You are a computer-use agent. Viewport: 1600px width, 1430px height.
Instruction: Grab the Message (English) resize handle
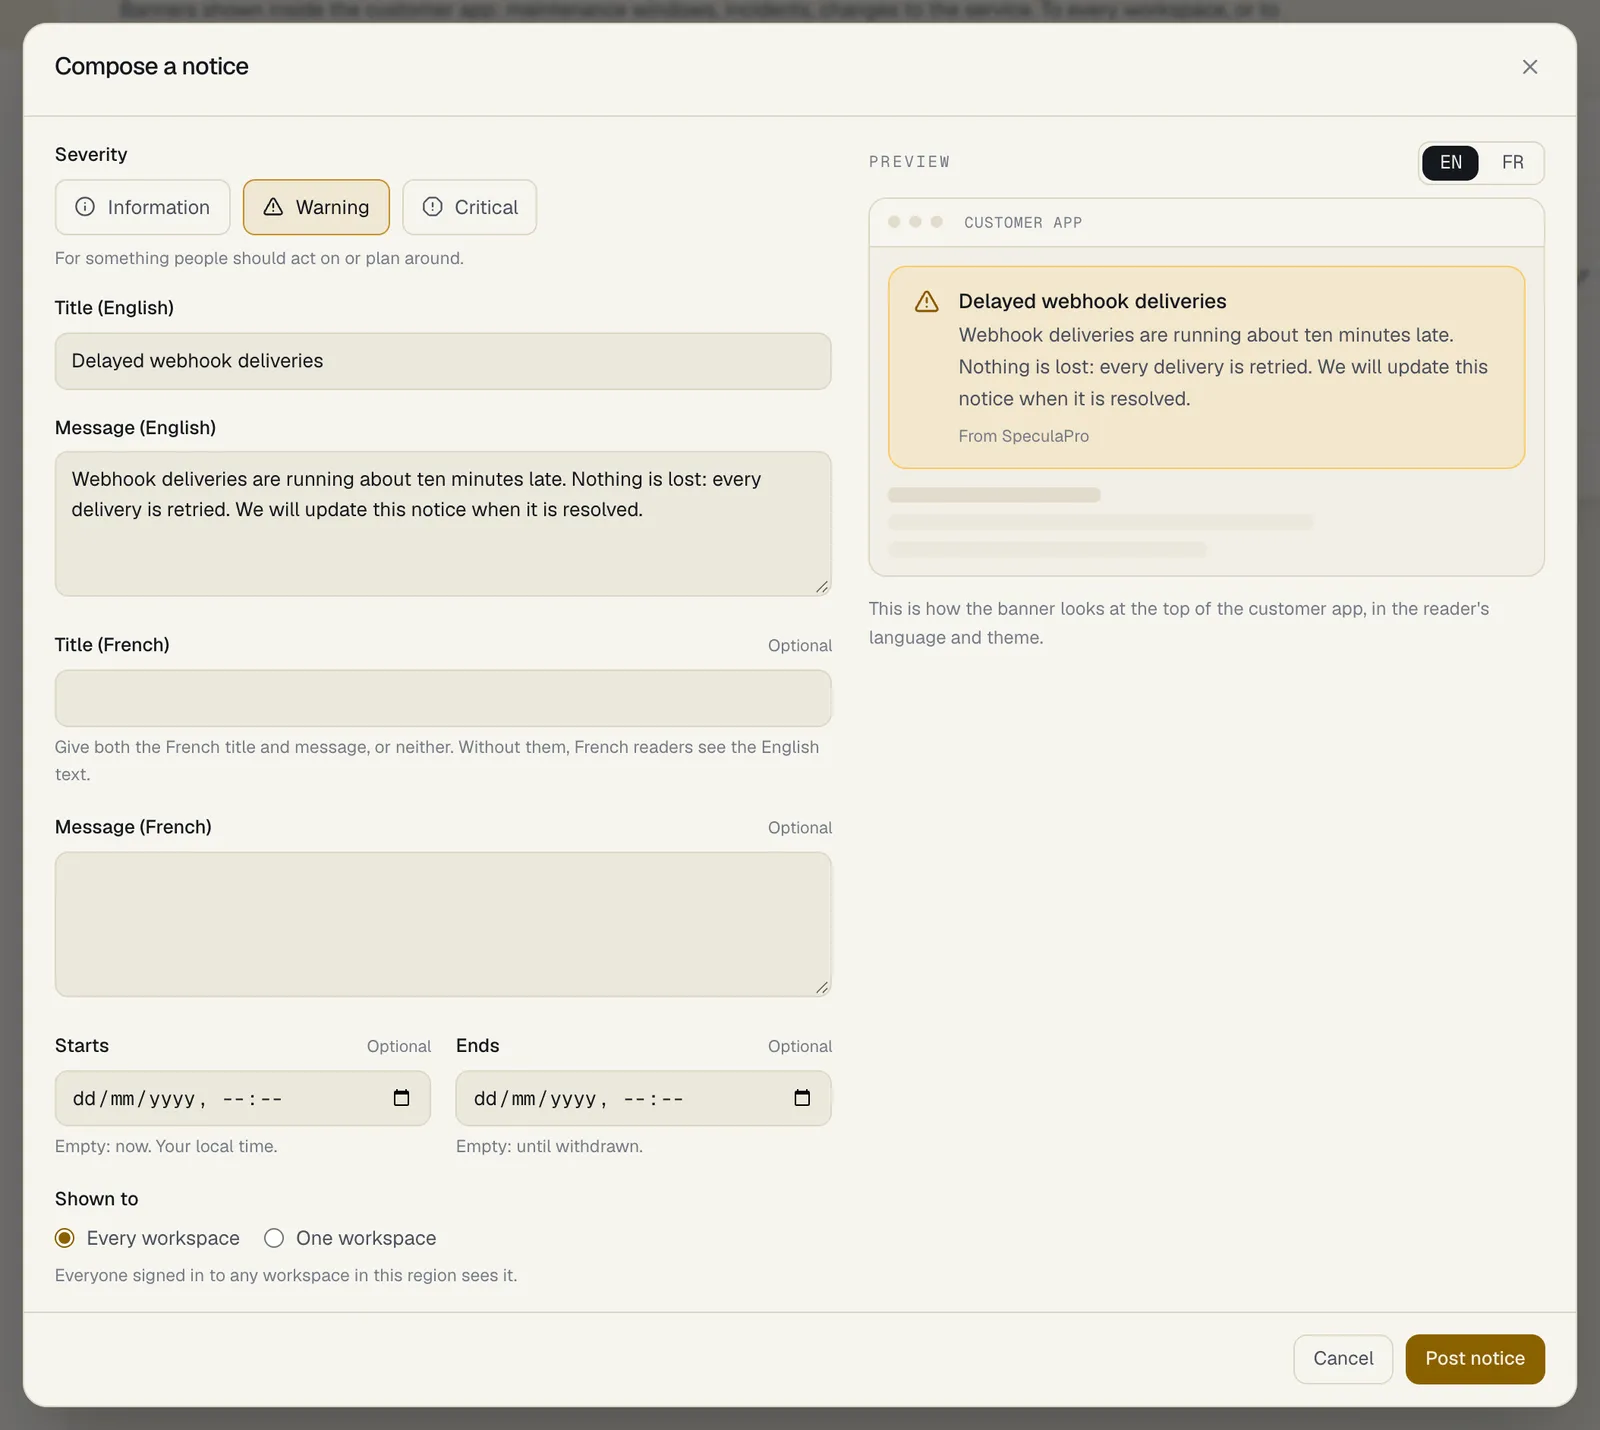pos(822,587)
